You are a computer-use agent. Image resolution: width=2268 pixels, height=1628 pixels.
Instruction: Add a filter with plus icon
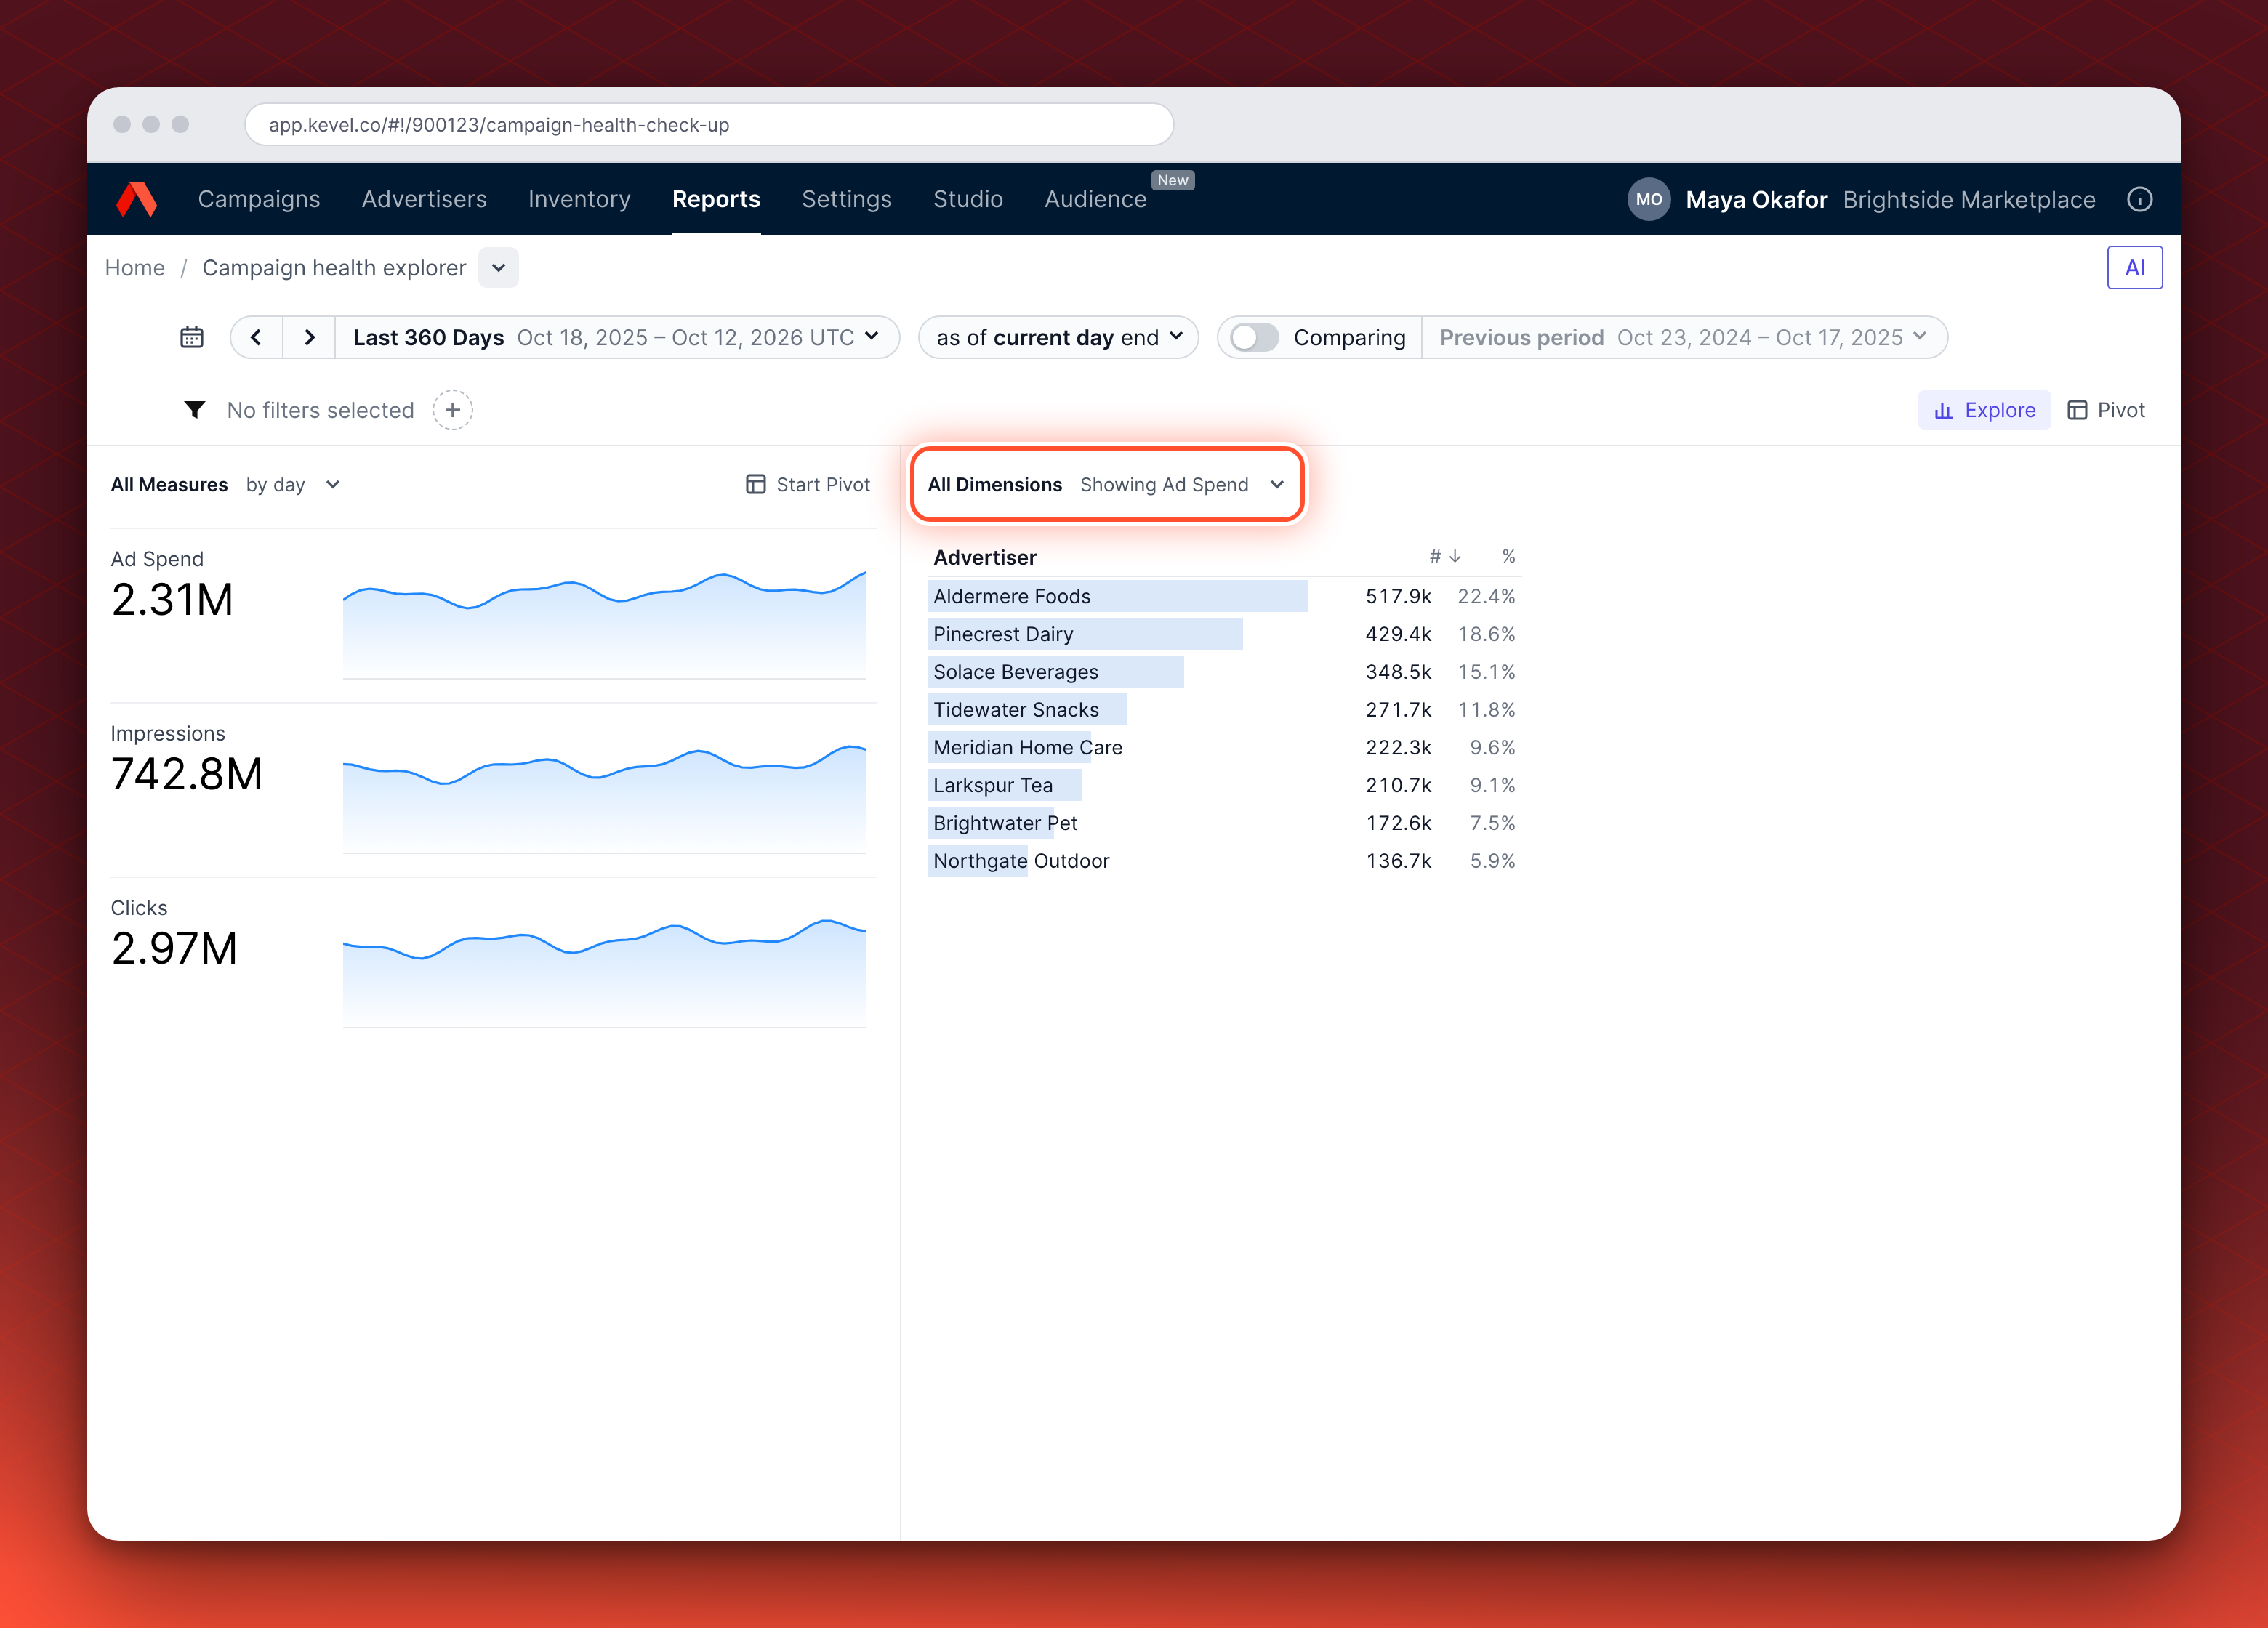(453, 410)
